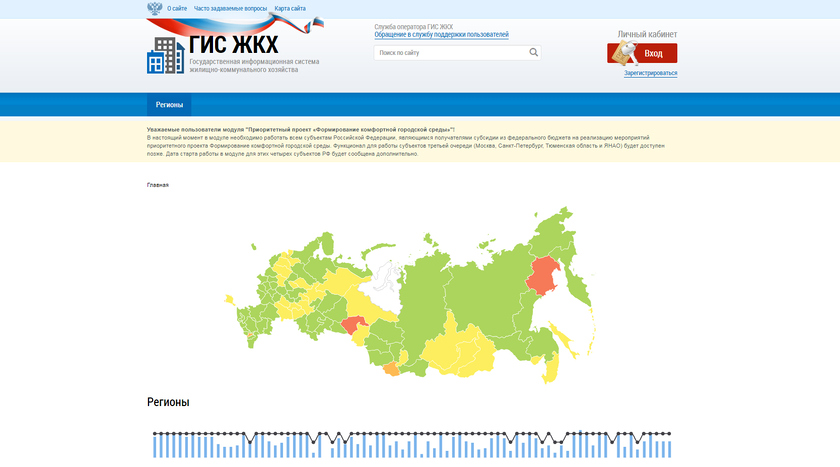Click the search magnifier icon
Screen dimensions: 840x467
coord(534,53)
